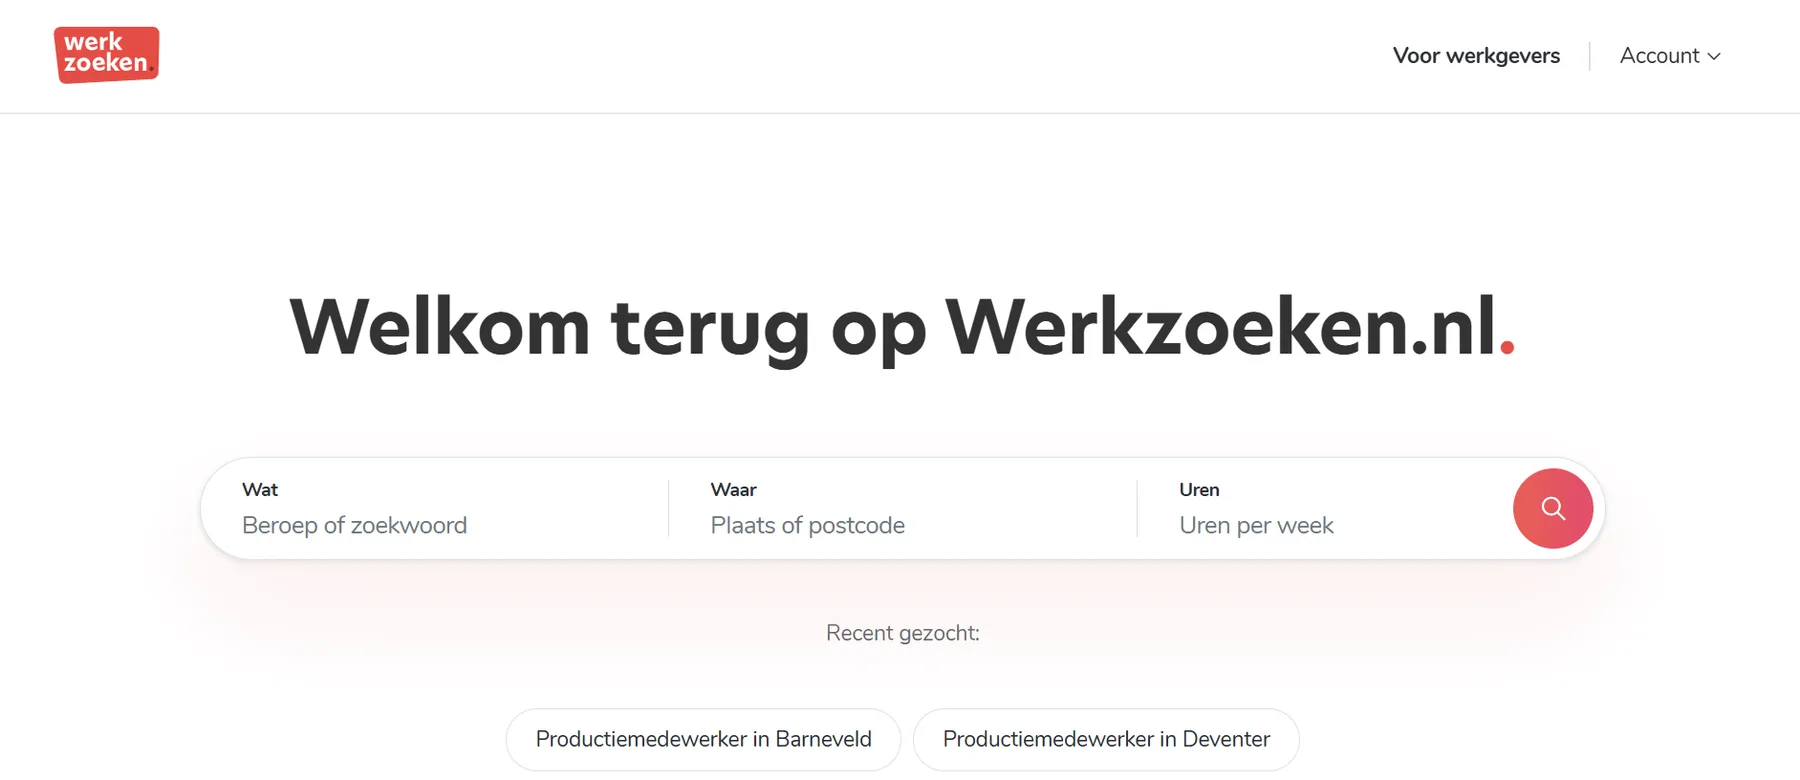Open the Voor werkgevers page

coord(1476,56)
